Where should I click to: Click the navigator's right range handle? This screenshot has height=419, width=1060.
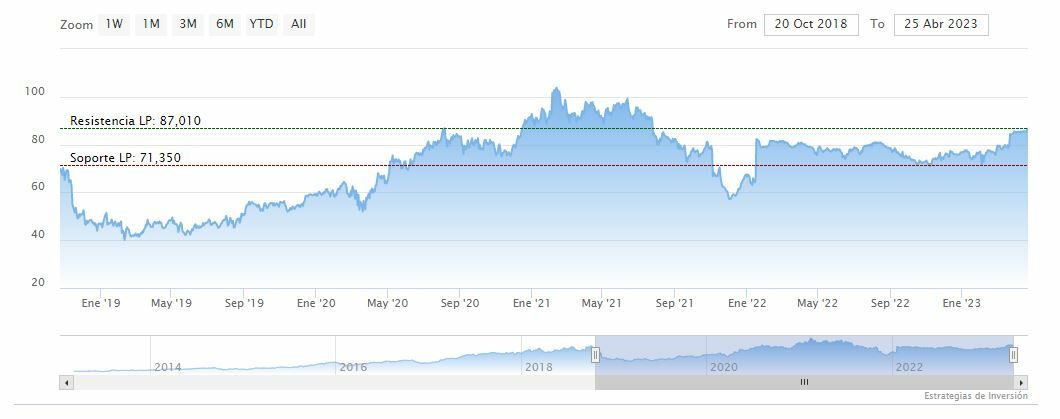point(1013,355)
